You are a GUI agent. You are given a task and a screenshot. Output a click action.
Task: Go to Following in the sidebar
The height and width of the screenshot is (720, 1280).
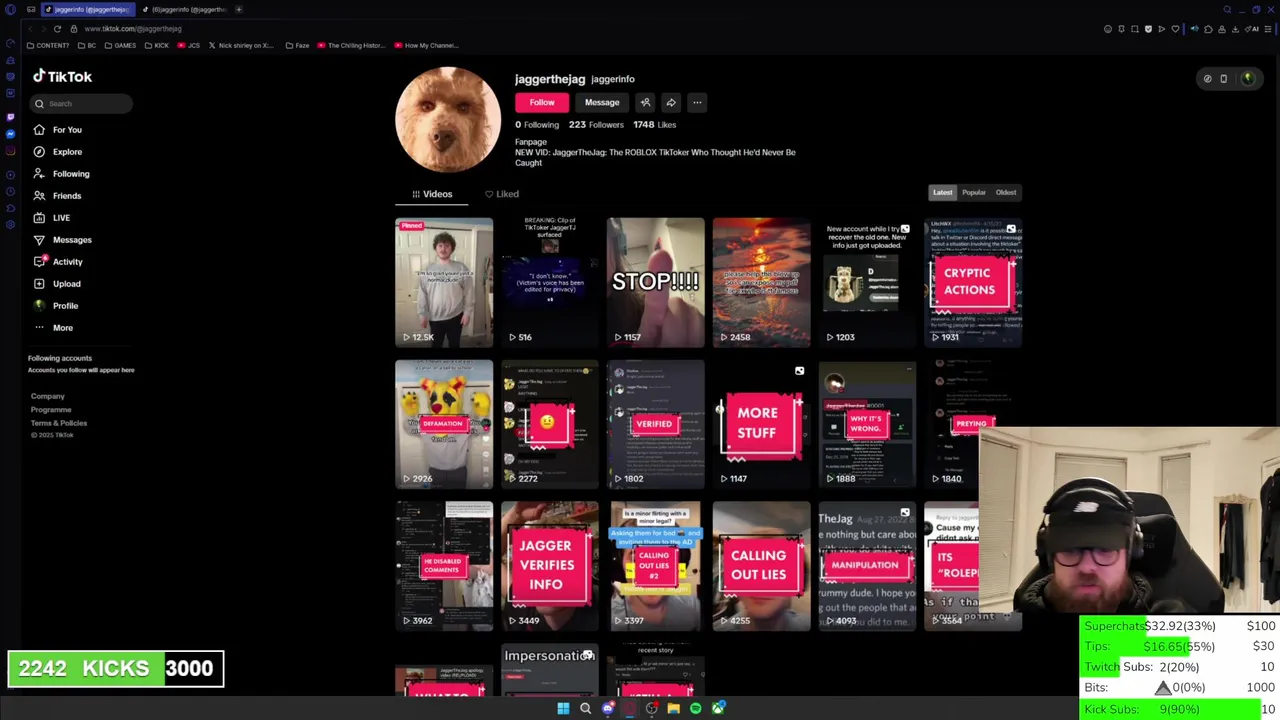(60, 174)
